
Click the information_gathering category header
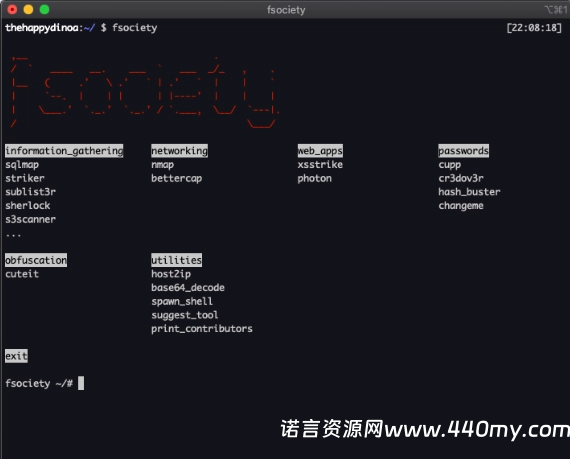64,151
